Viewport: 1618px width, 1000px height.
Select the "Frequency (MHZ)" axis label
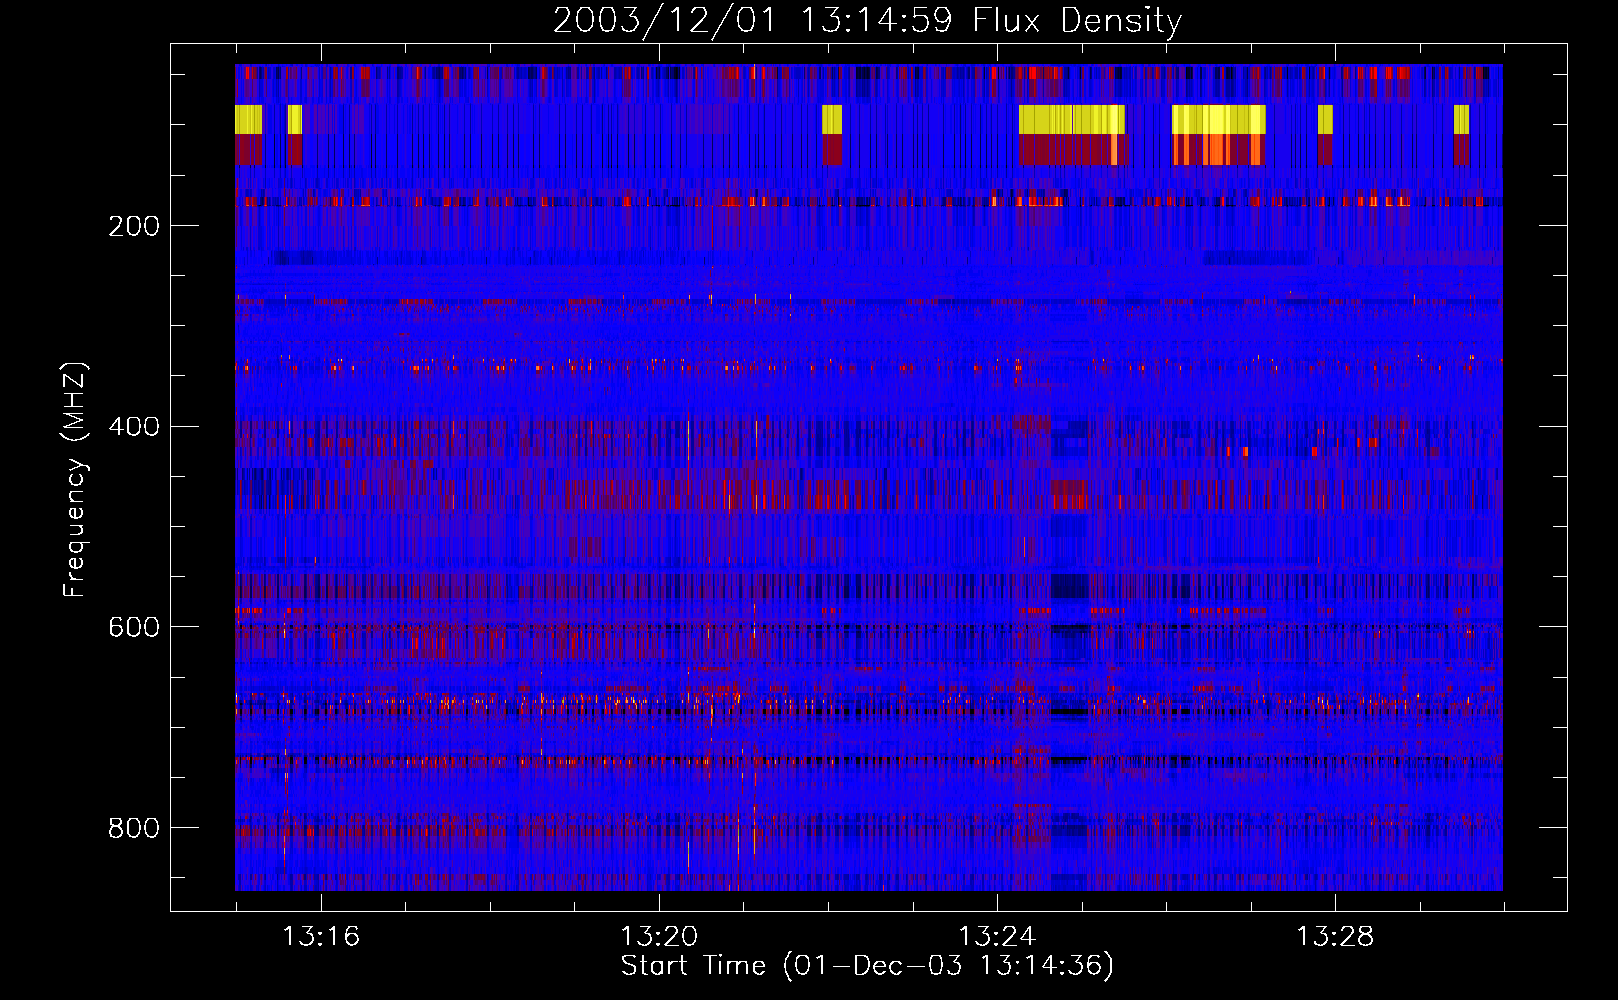75,479
